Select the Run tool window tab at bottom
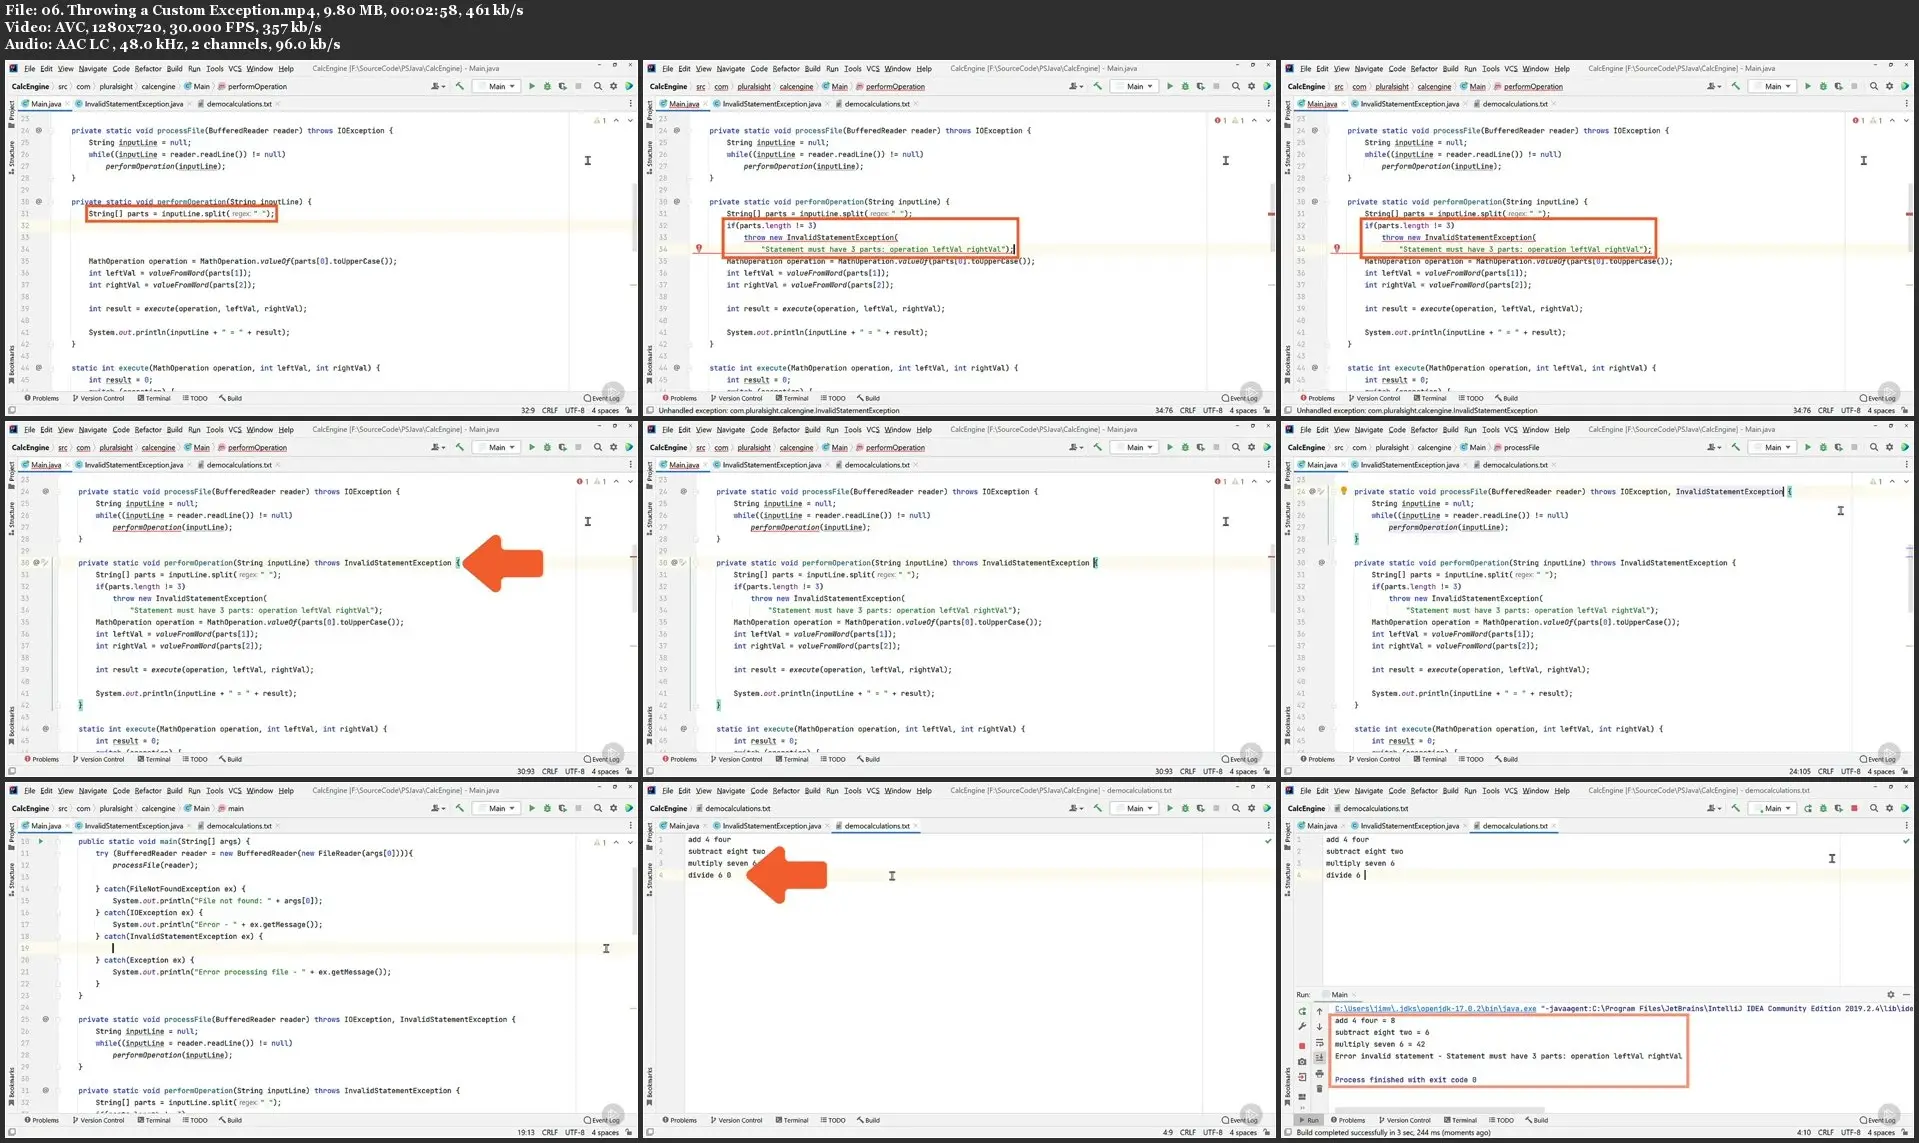 click(x=1308, y=1120)
